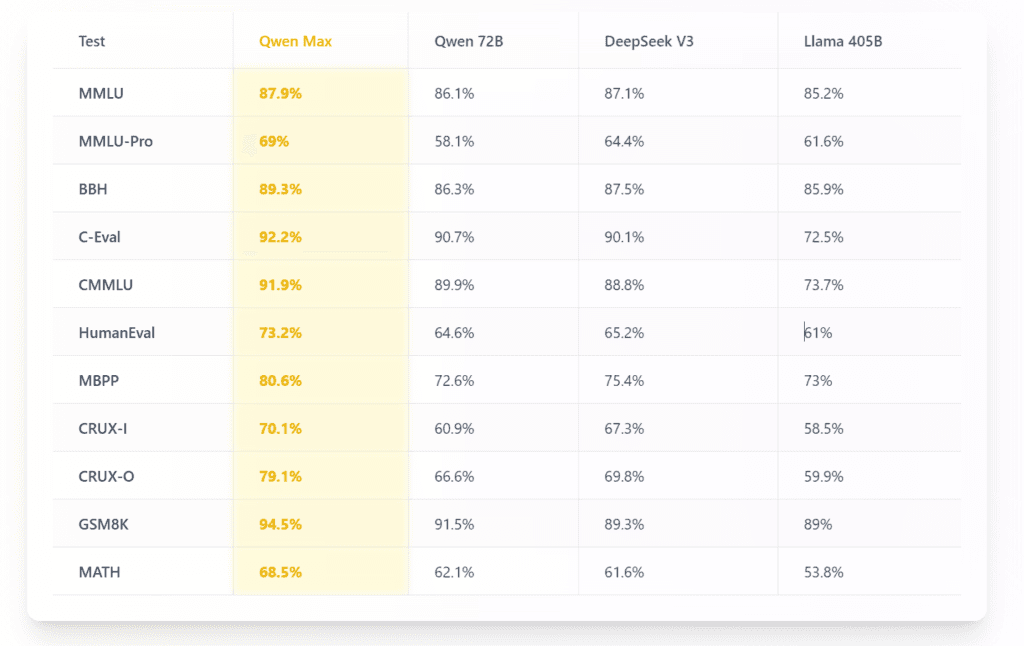Select the "MBPP" row label
This screenshot has width=1024, height=646.
[99, 381]
